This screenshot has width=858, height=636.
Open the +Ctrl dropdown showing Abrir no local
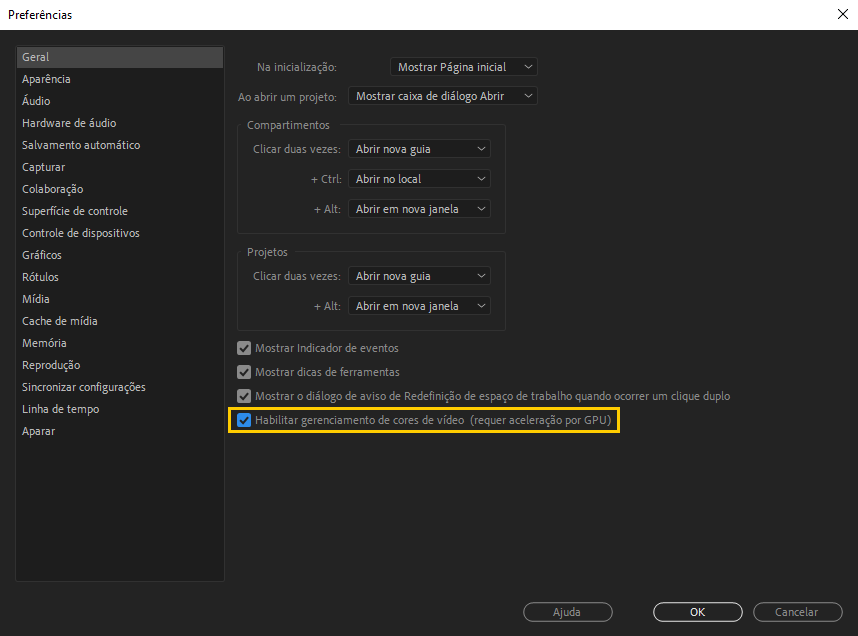(419, 178)
